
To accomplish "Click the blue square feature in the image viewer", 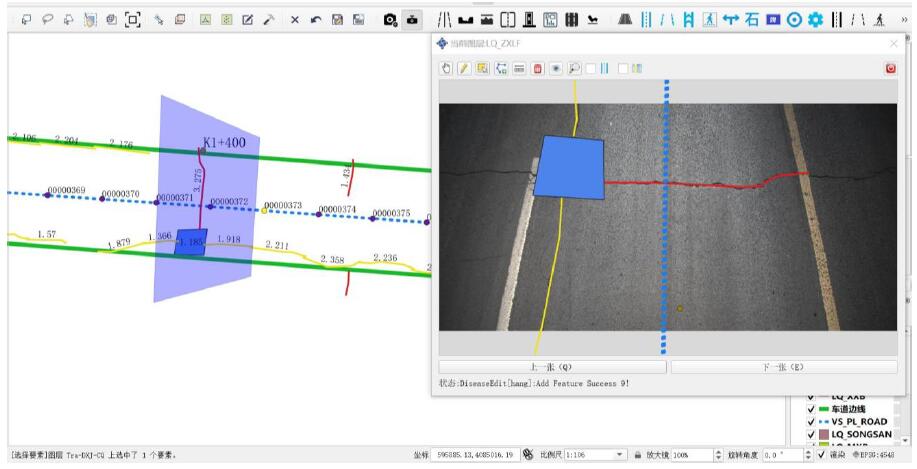I will (x=569, y=167).
